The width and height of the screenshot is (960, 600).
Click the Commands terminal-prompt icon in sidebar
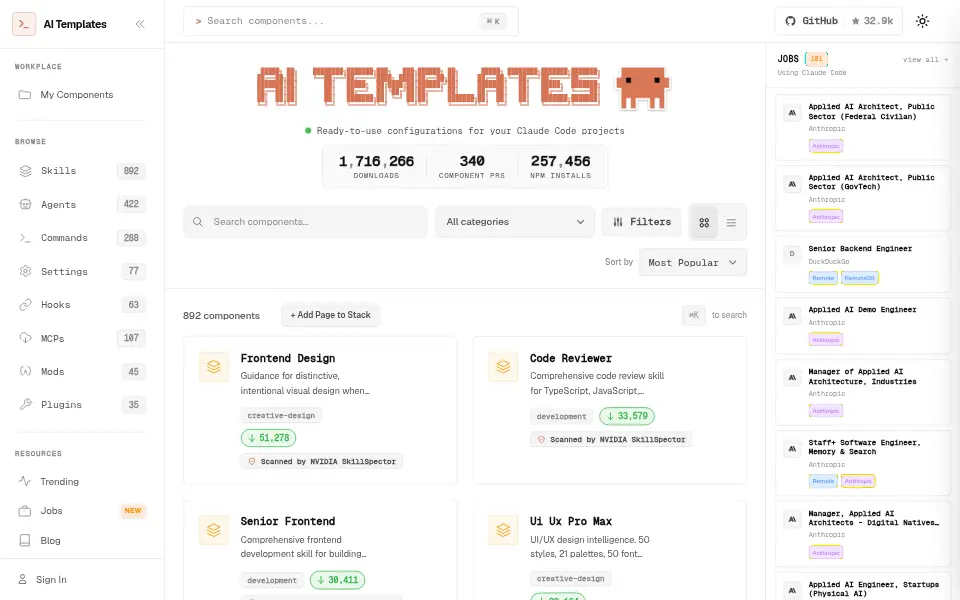tap(25, 238)
